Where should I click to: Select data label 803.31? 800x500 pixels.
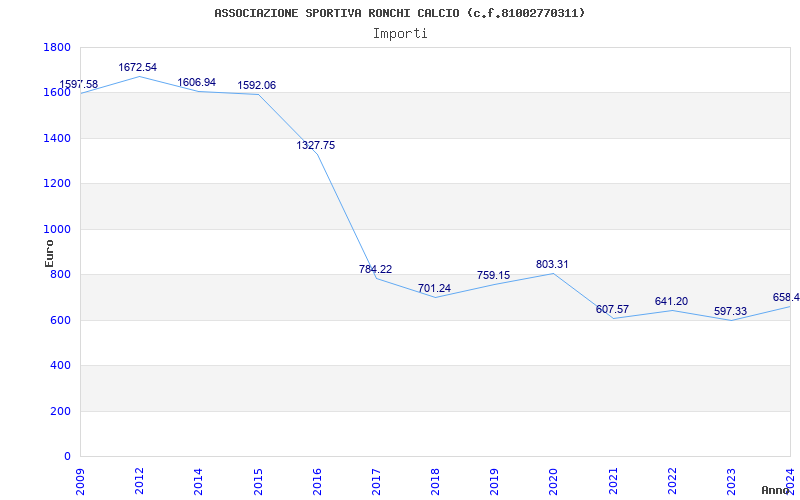pyautogui.click(x=552, y=265)
